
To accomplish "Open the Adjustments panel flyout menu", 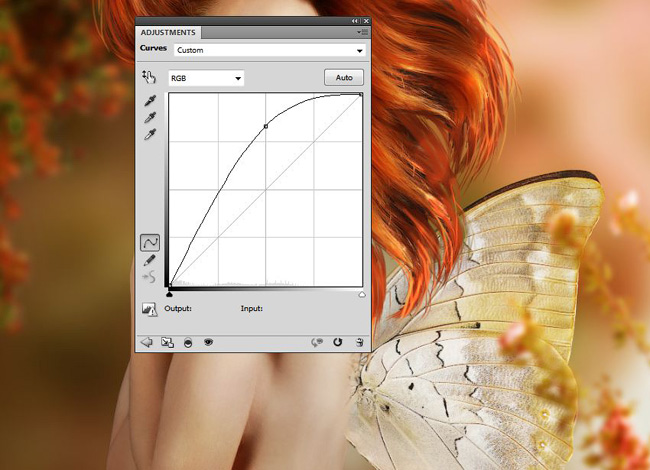I will point(363,32).
